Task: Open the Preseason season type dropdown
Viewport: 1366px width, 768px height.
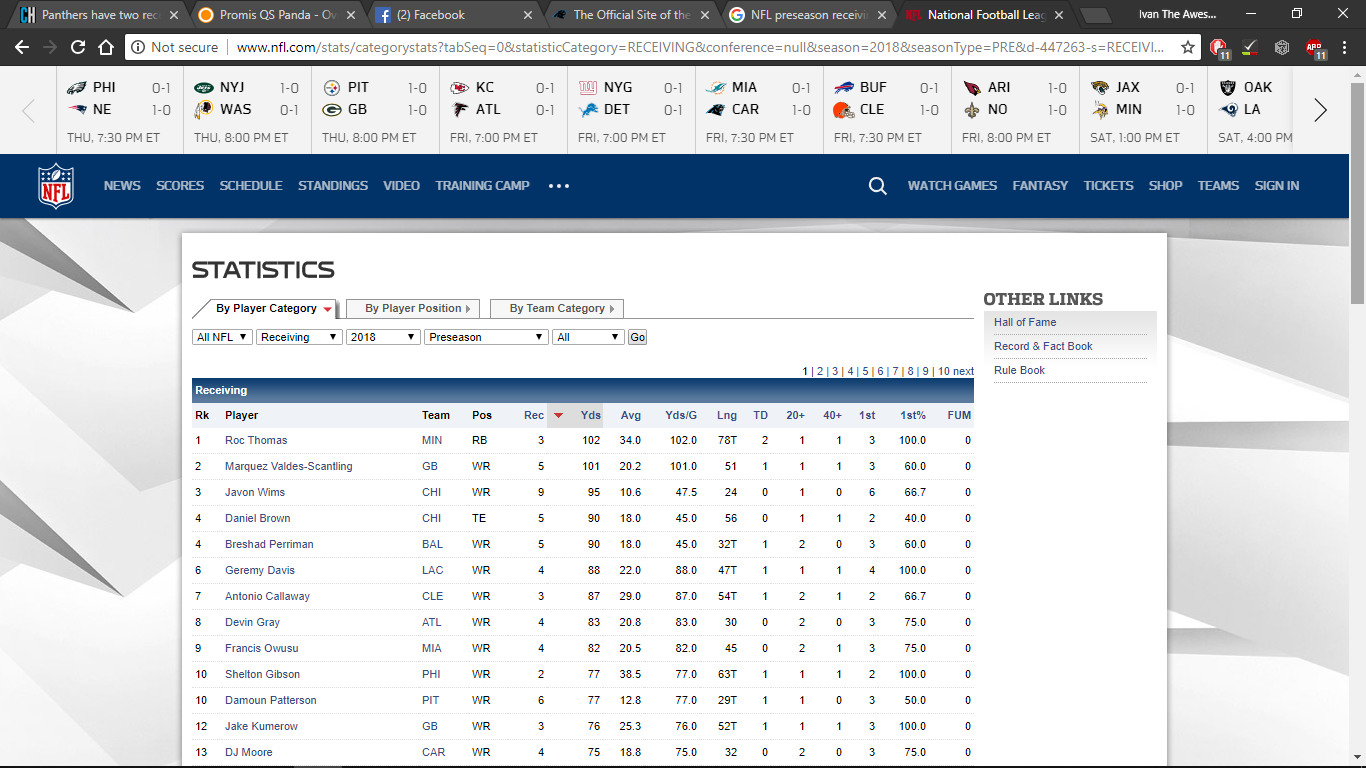Action: tap(486, 337)
